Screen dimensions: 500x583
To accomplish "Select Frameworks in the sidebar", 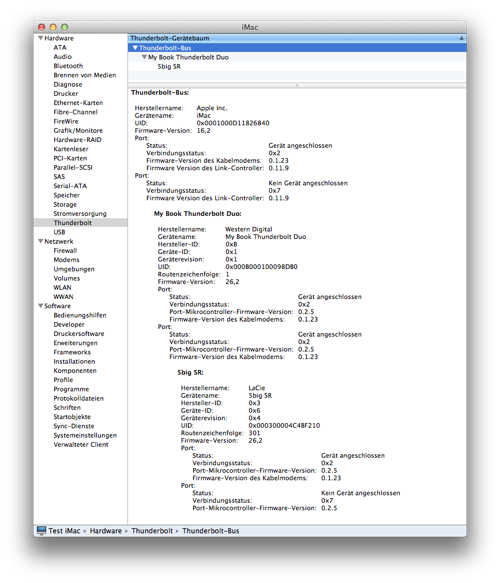I will tap(72, 352).
